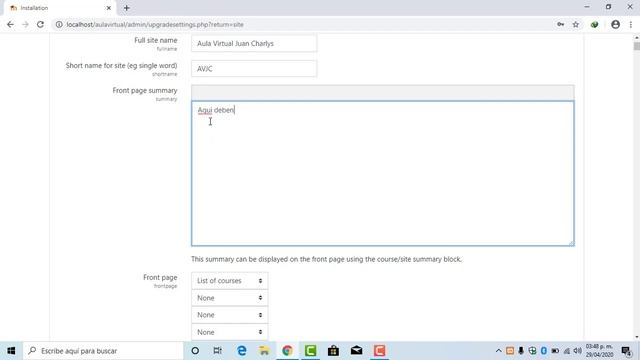Image resolution: width=640 pixels, height=360 pixels.
Task: Close the Installation tab
Action: (109, 8)
